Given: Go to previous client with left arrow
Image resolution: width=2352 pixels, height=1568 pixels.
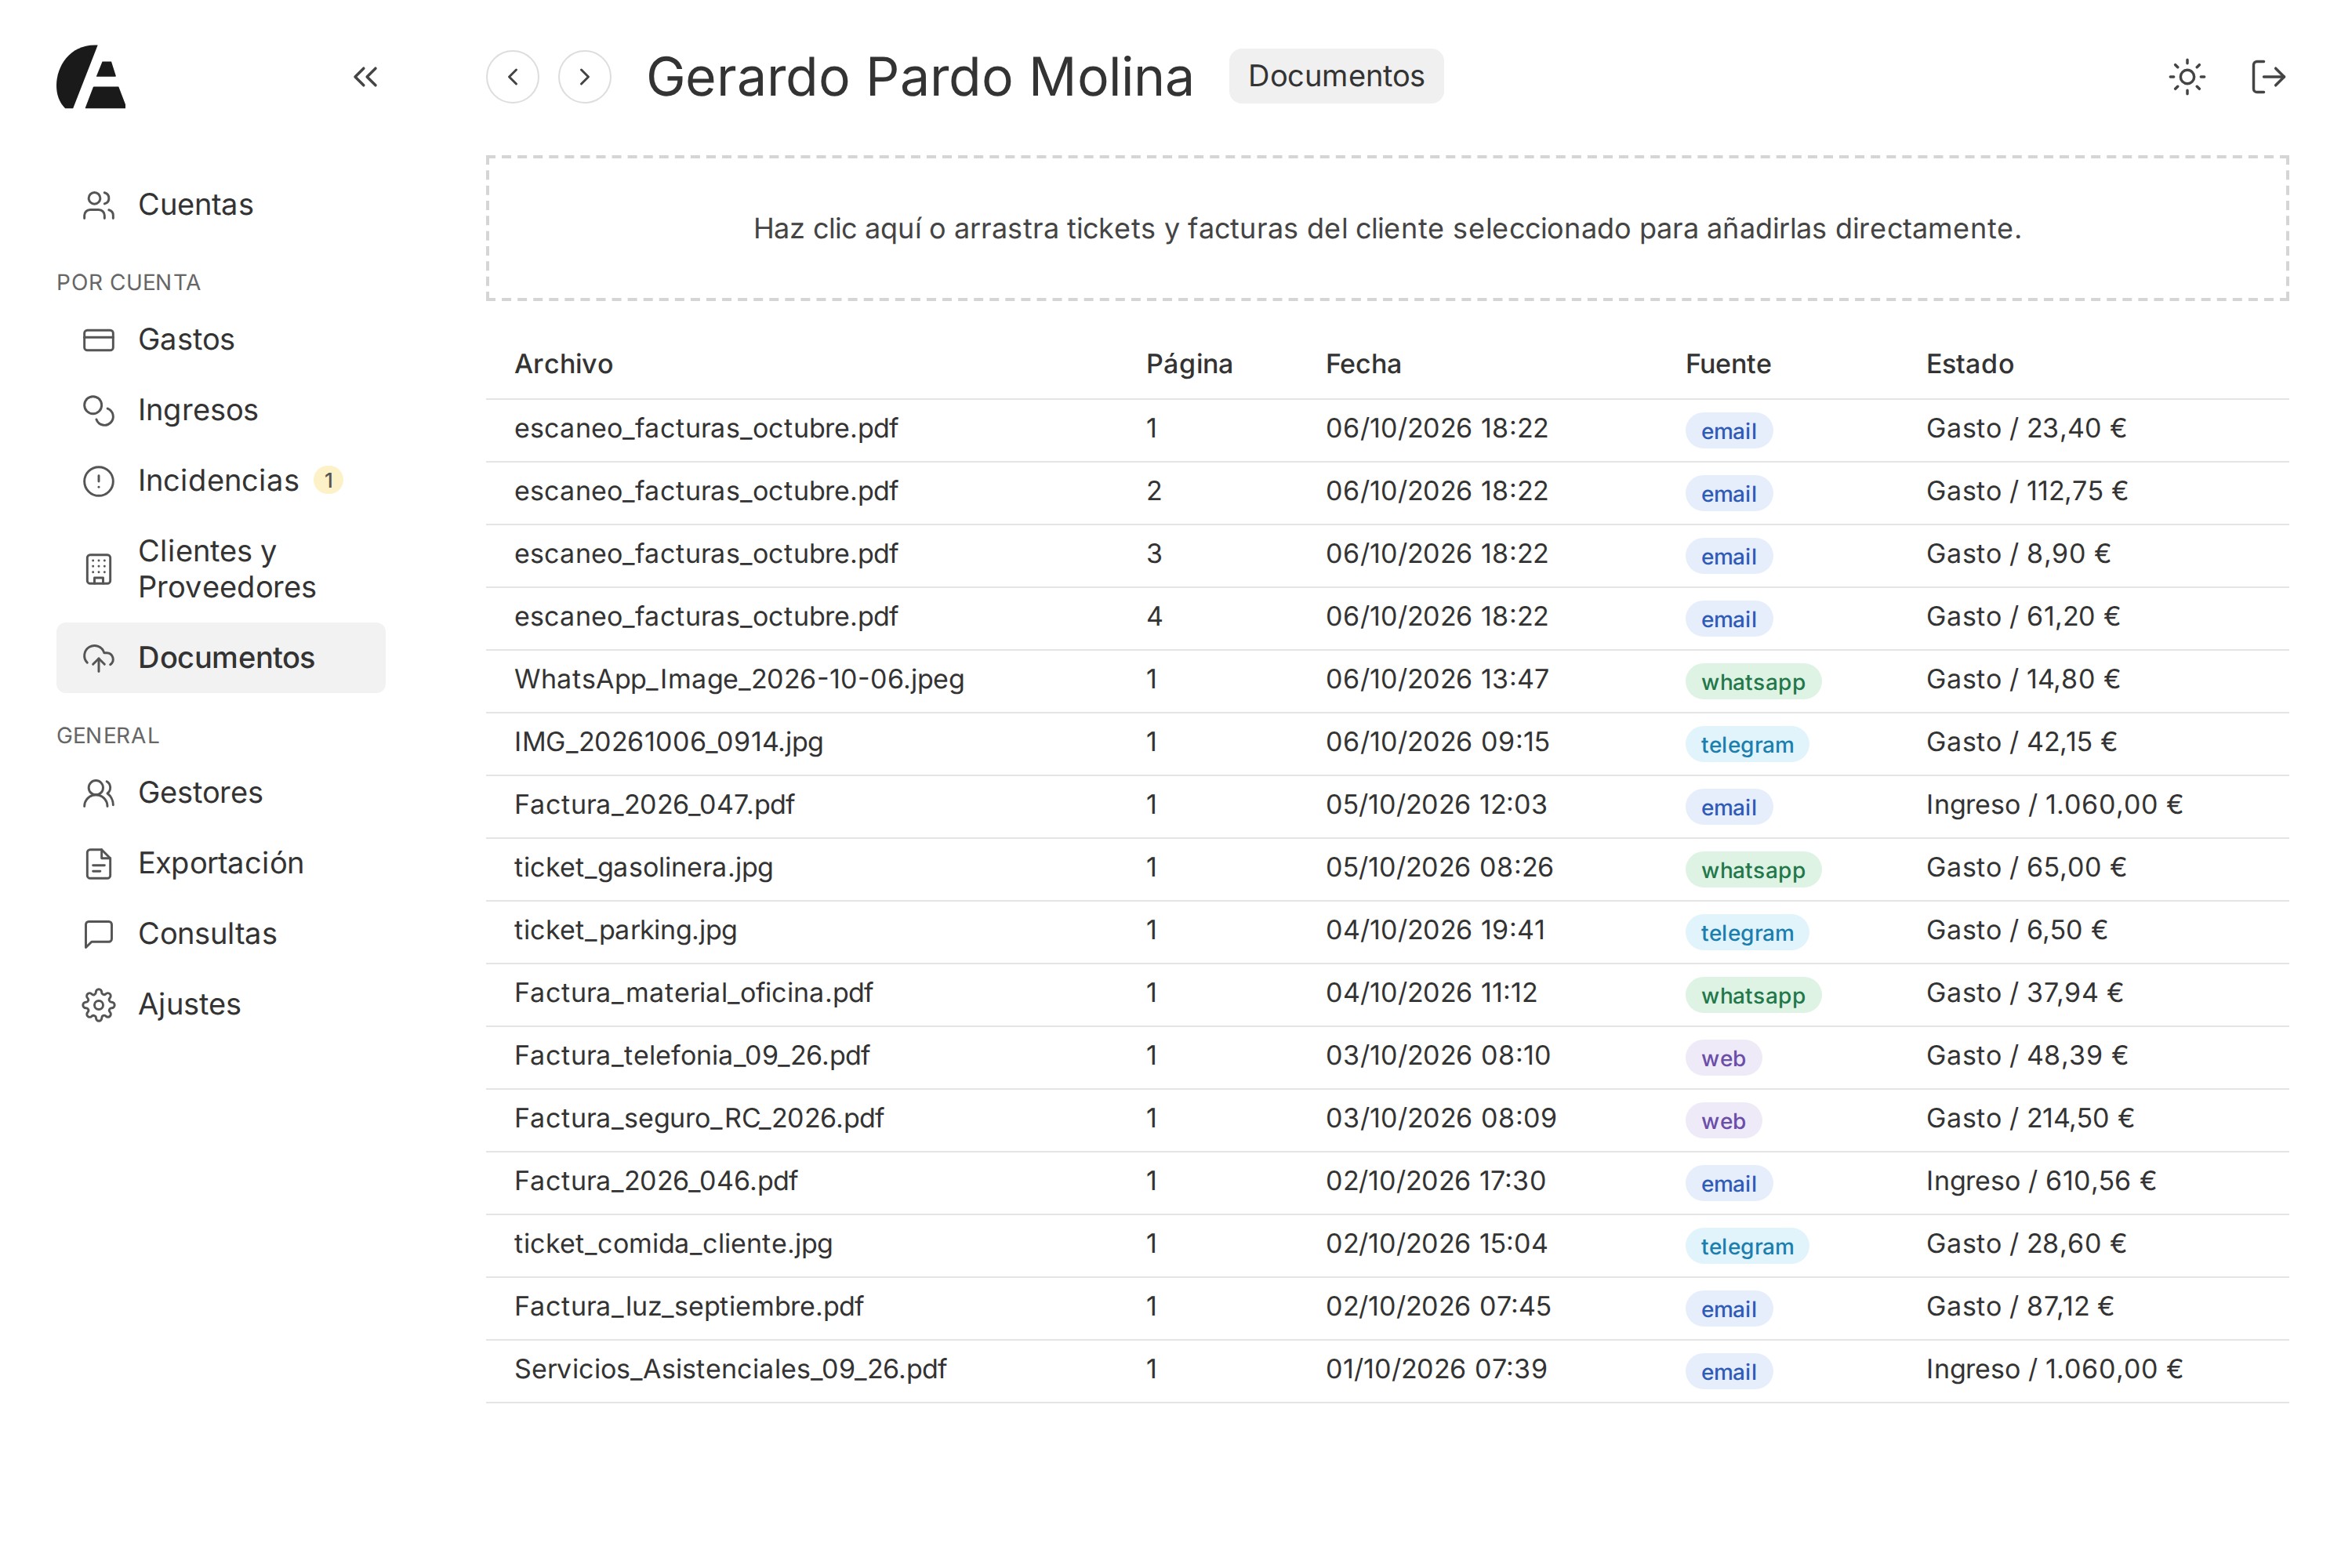Looking at the screenshot, I should [x=513, y=77].
